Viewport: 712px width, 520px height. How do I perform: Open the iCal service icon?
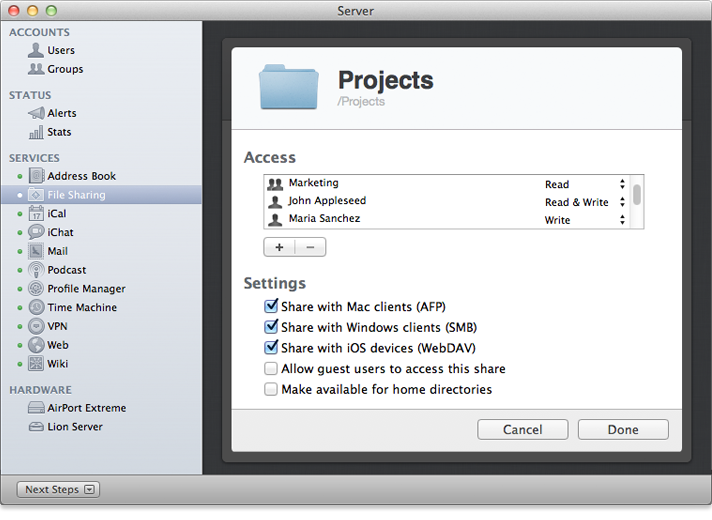pyautogui.click(x=36, y=214)
